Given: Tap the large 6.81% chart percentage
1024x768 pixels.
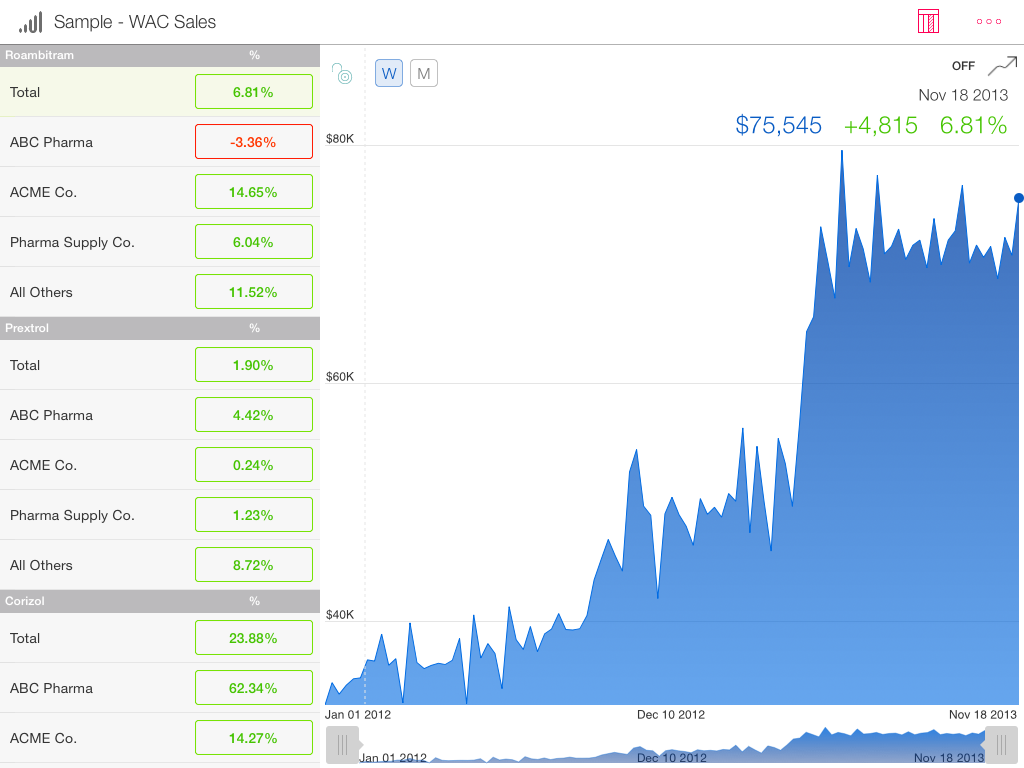Looking at the screenshot, I should click(973, 125).
